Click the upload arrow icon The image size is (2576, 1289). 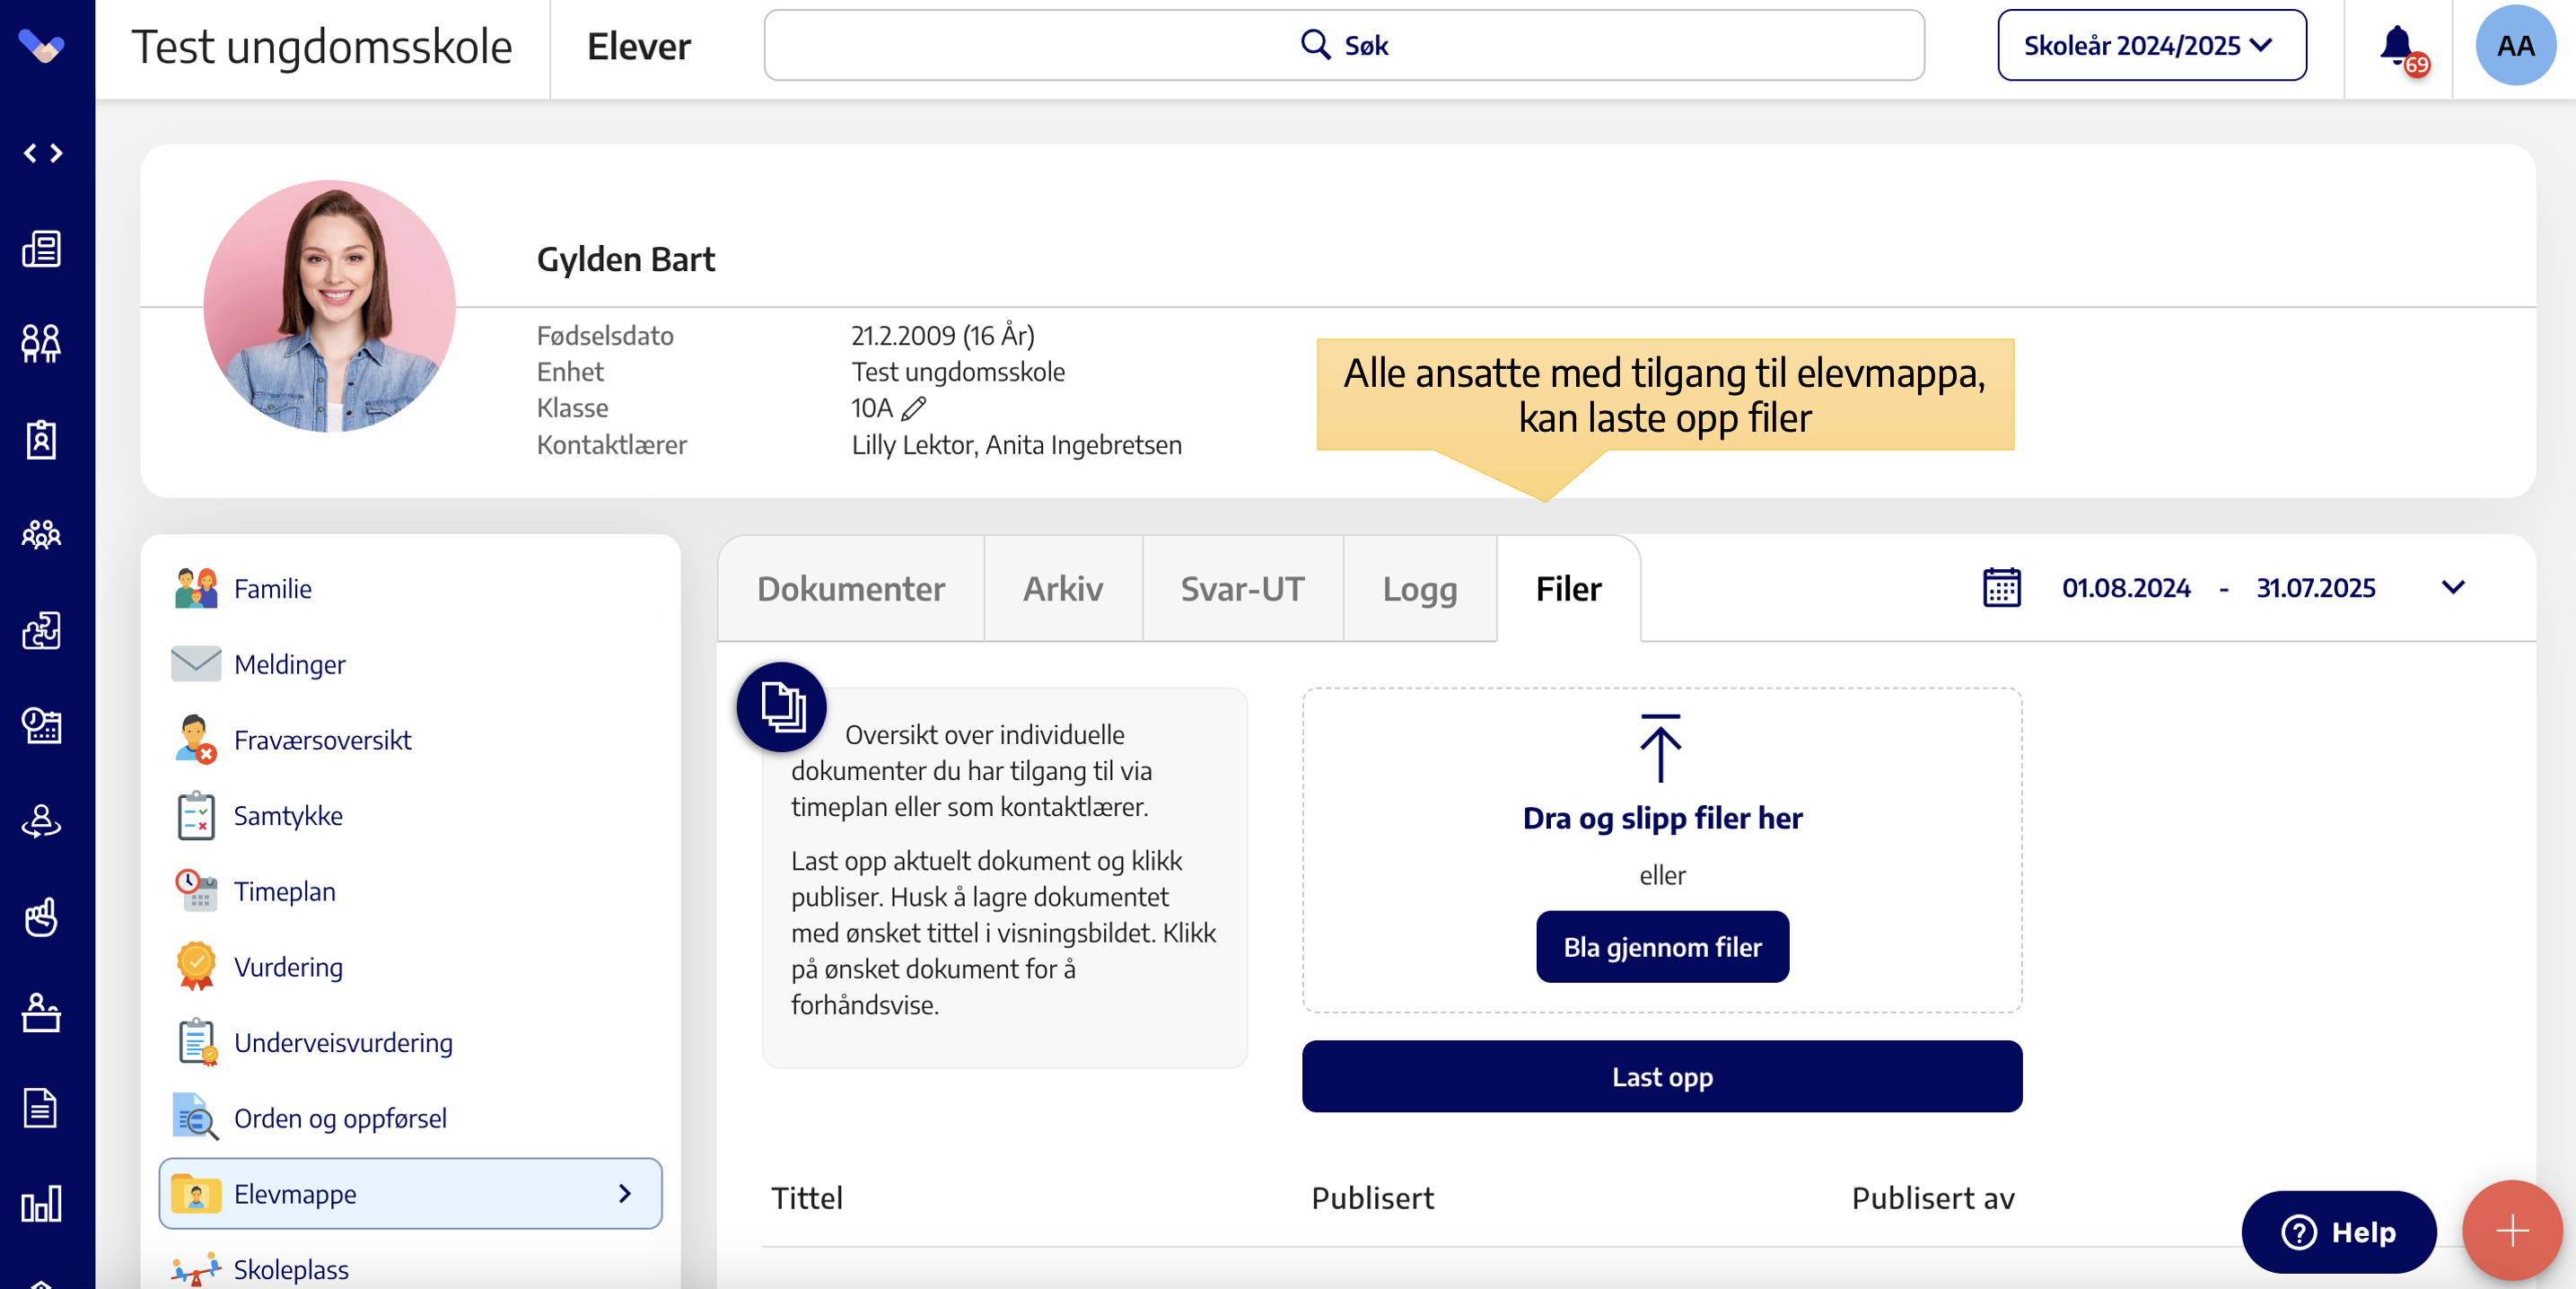point(1661,748)
